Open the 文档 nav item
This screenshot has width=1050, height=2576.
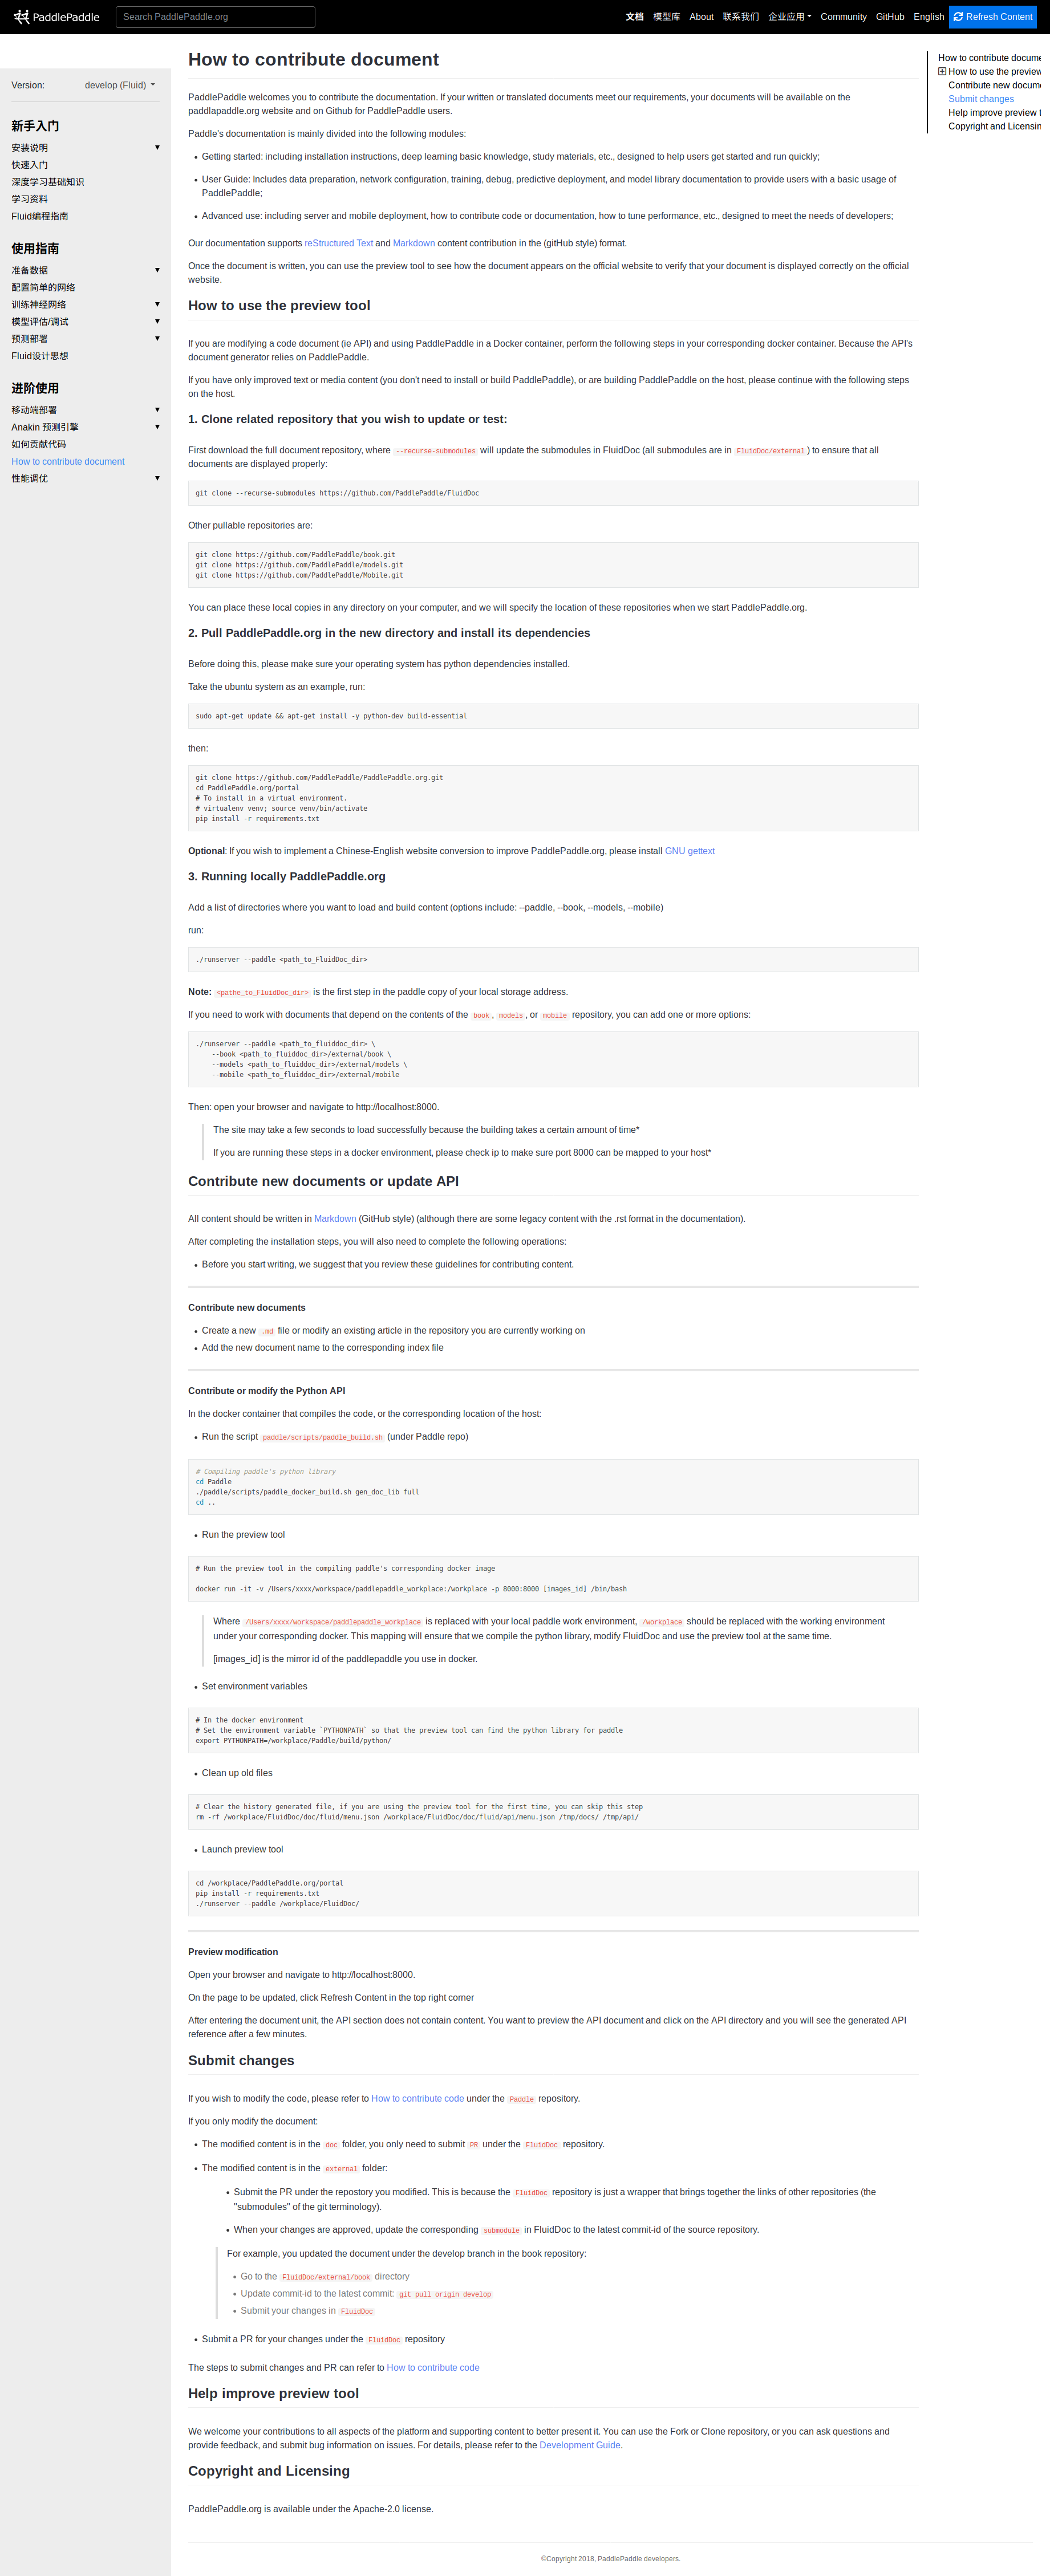[x=634, y=17]
